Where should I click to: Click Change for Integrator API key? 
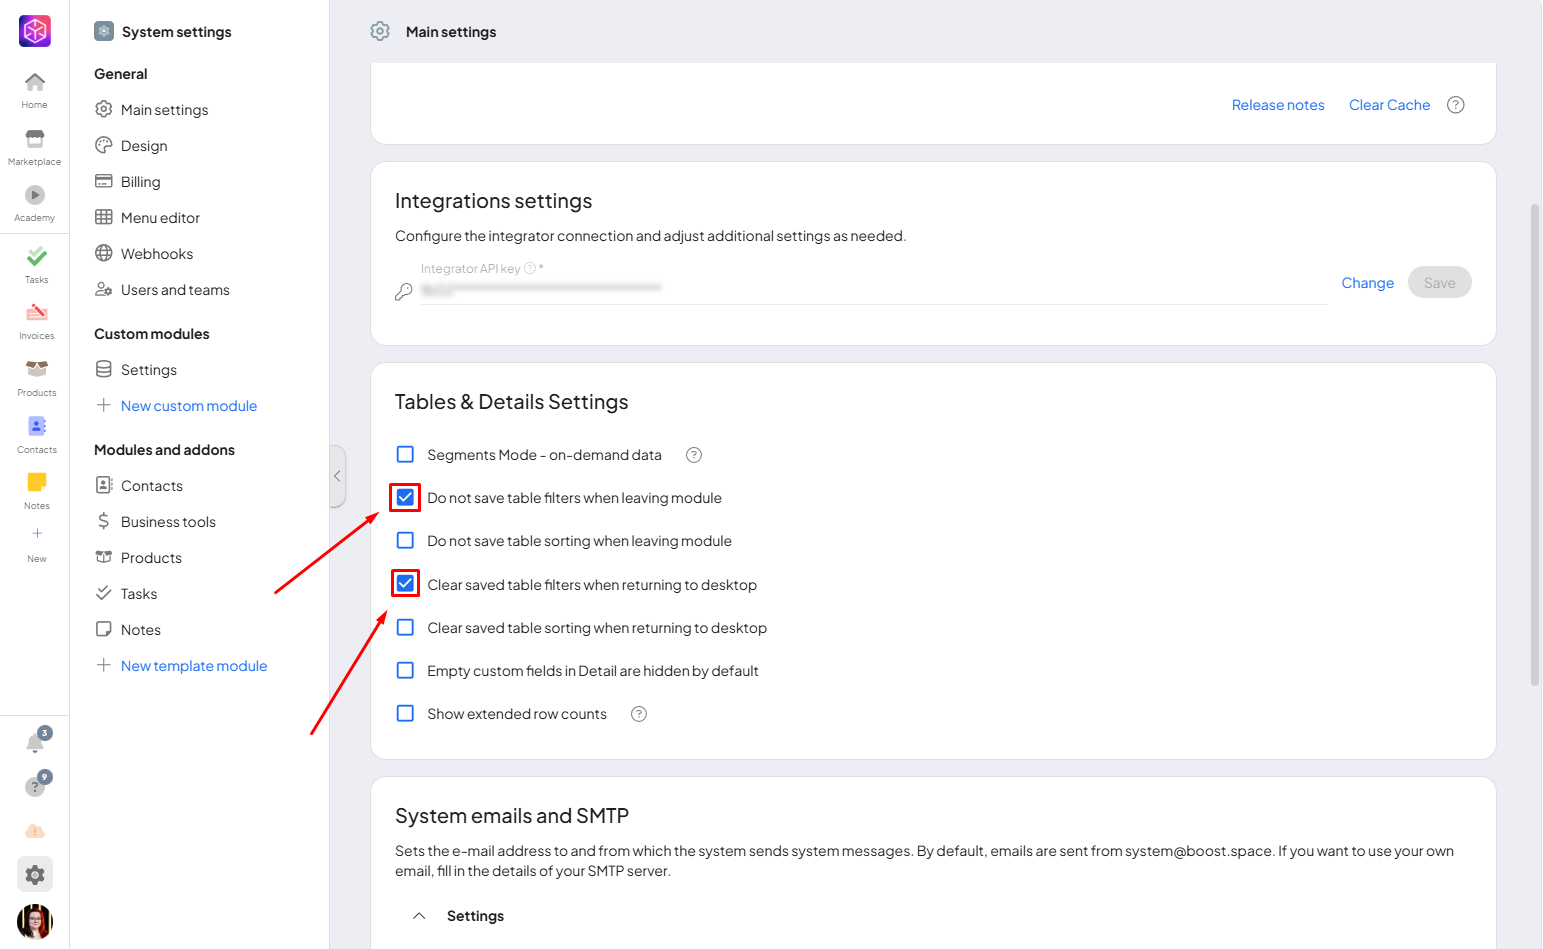[1367, 283]
